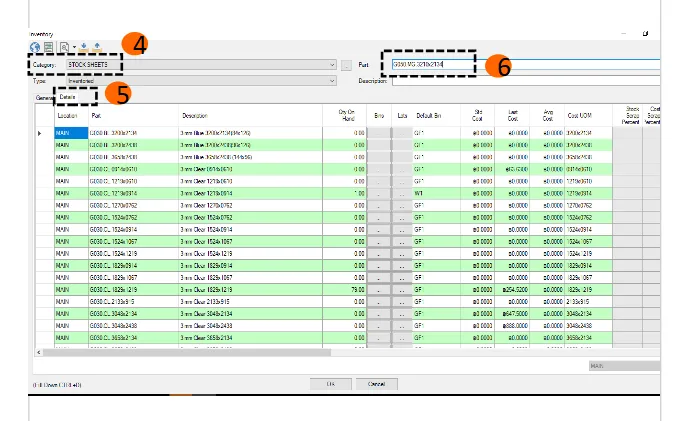The width and height of the screenshot is (677, 421).
Task: Click the quantity cell showing 79.00
Action: pyautogui.click(x=345, y=290)
